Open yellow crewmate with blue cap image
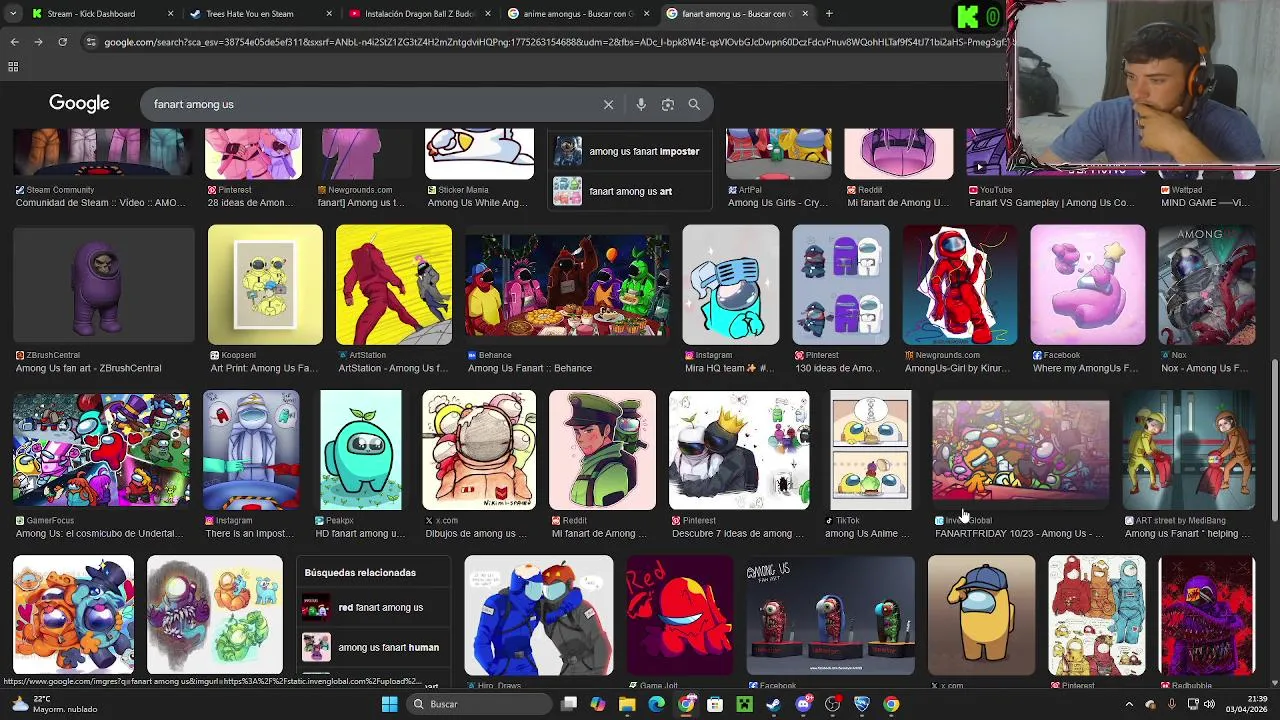Image resolution: width=1280 pixels, height=720 pixels. tap(982, 616)
